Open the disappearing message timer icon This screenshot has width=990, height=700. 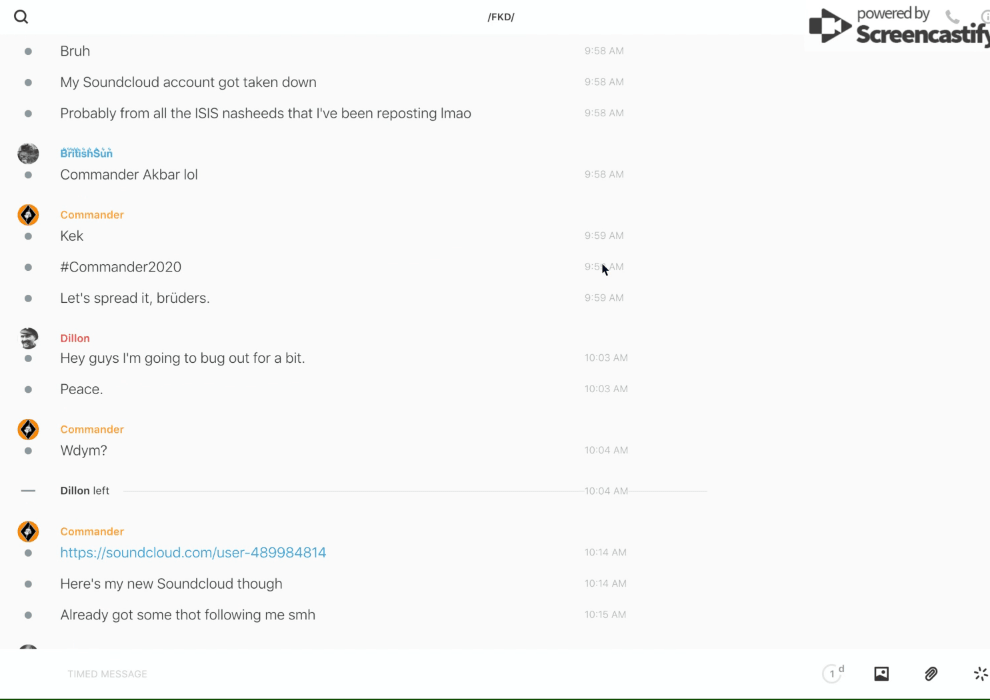[832, 674]
